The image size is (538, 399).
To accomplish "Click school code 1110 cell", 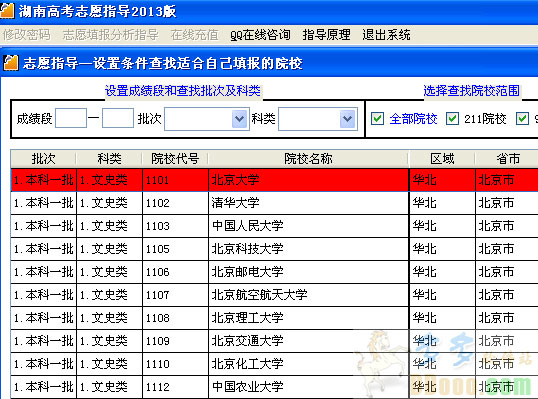I will coord(175,364).
